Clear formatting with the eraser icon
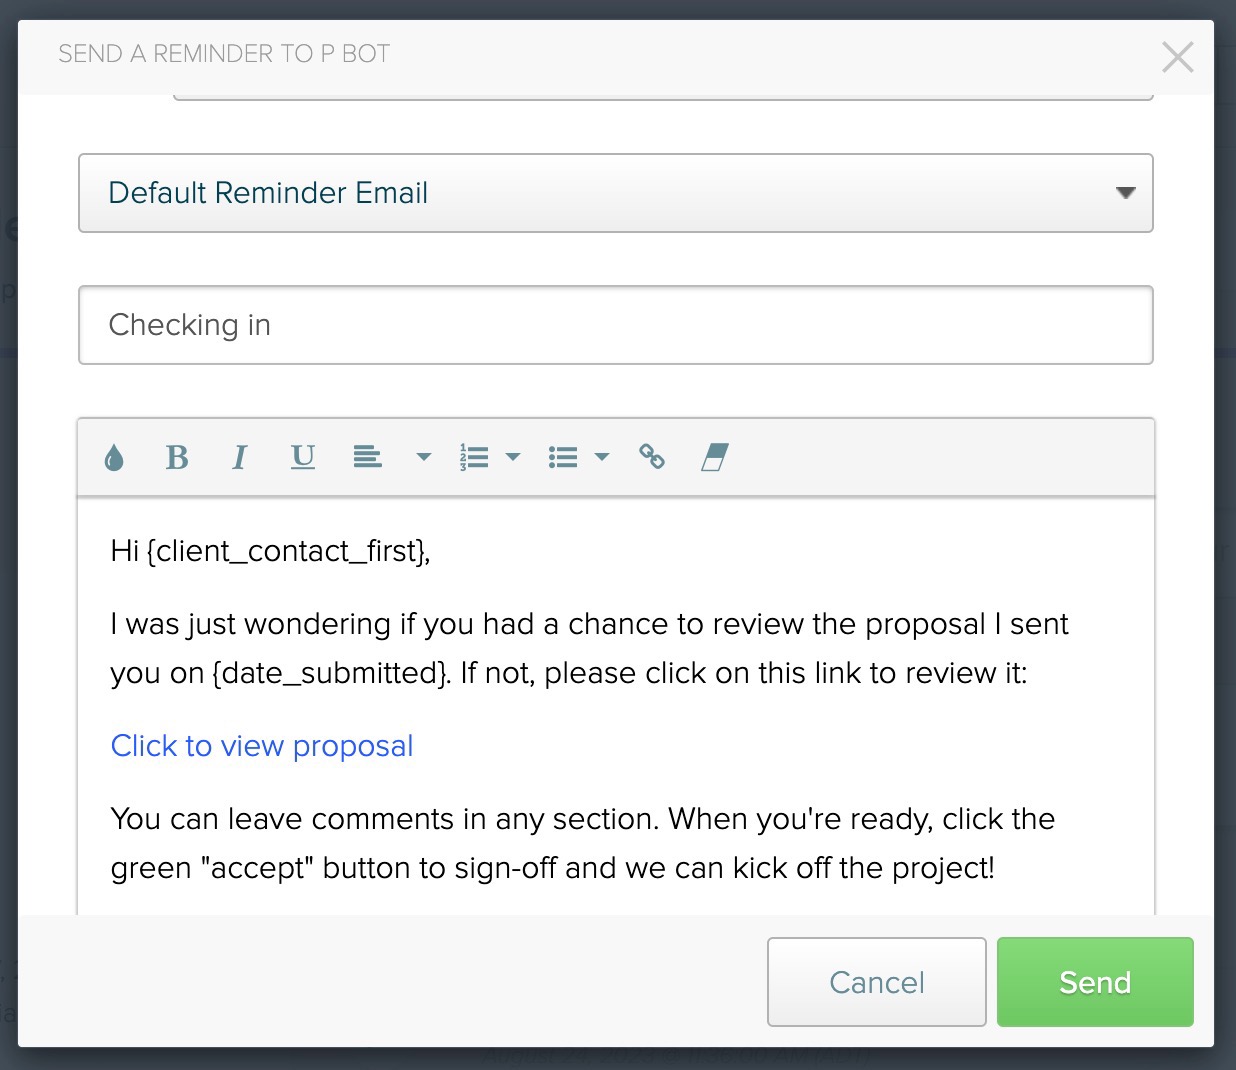 [x=715, y=458]
